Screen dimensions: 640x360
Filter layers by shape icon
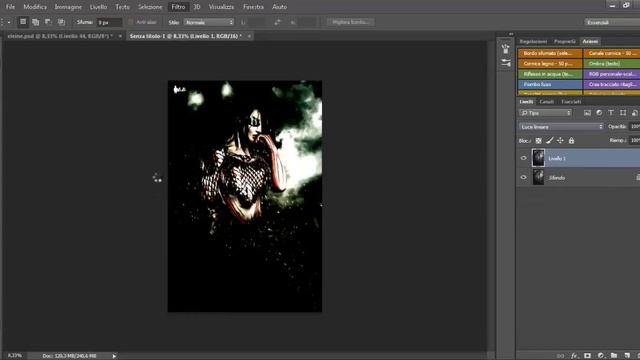pyautogui.click(x=623, y=113)
